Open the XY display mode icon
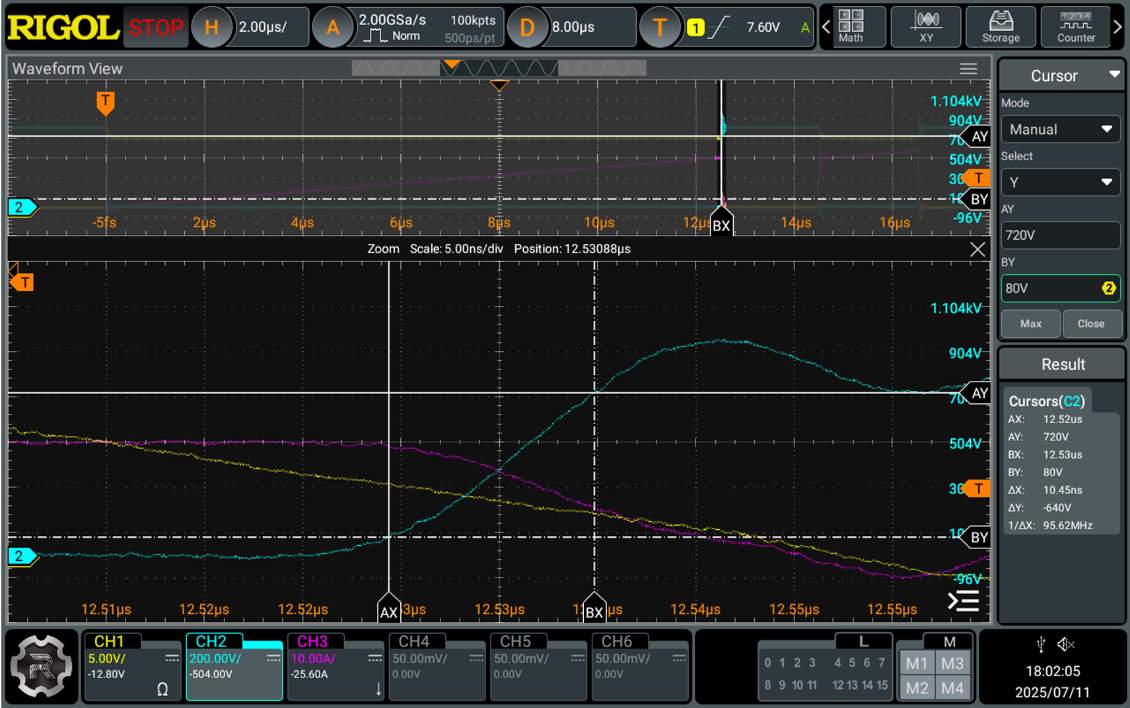This screenshot has width=1130, height=708. [x=926, y=26]
